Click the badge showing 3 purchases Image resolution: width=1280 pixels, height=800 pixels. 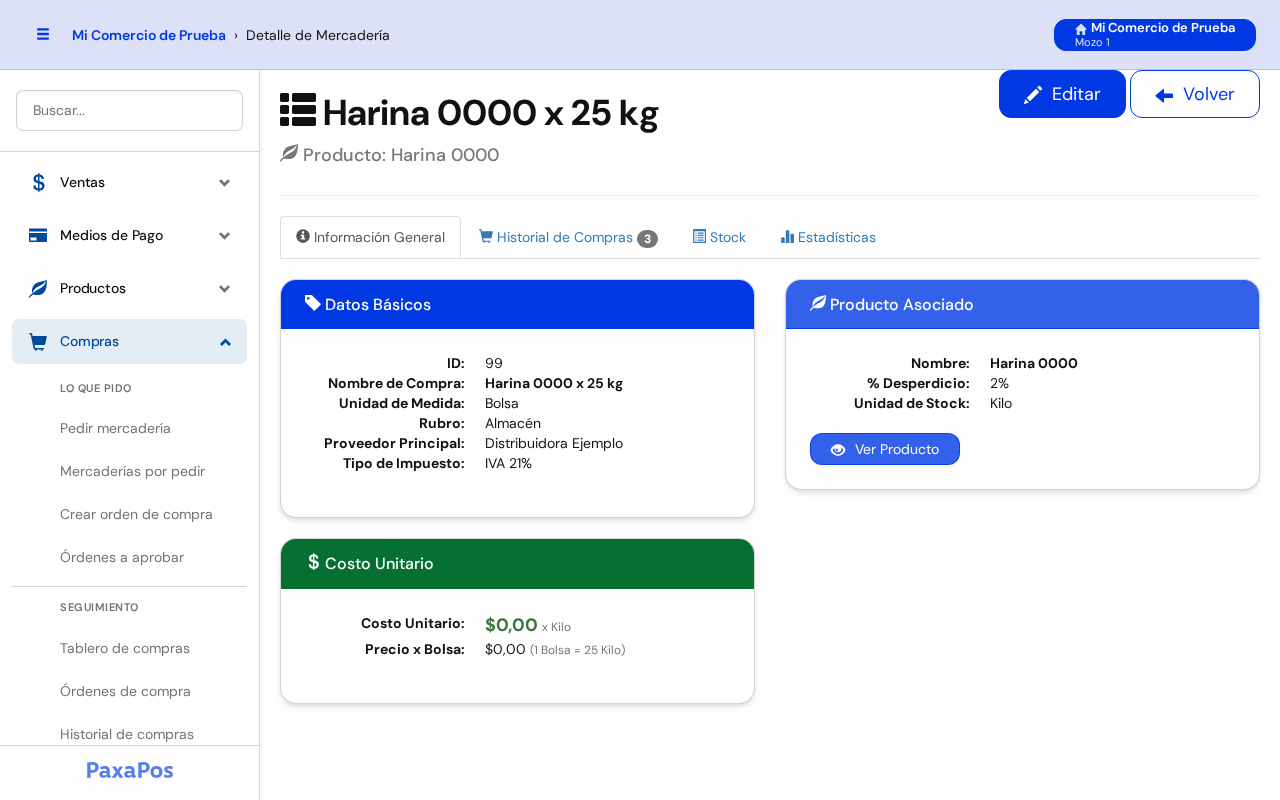[x=647, y=239]
